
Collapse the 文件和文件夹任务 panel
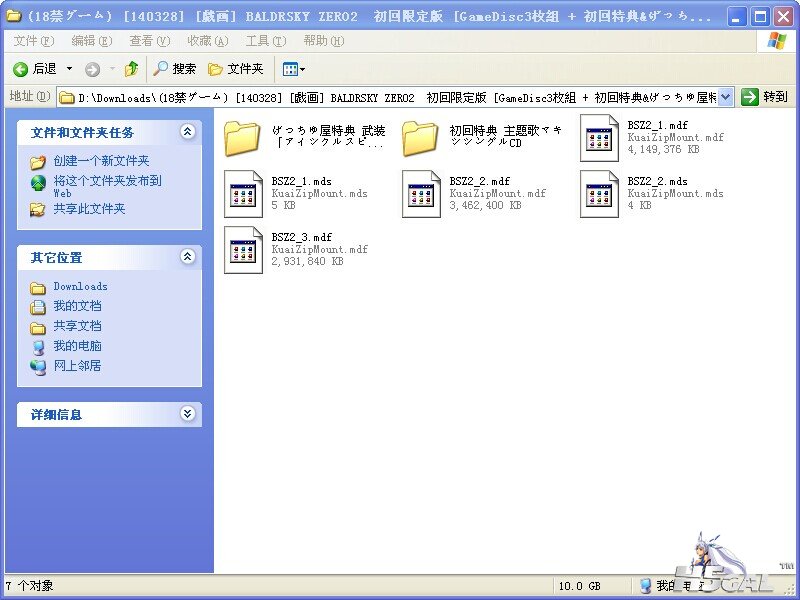click(x=187, y=132)
